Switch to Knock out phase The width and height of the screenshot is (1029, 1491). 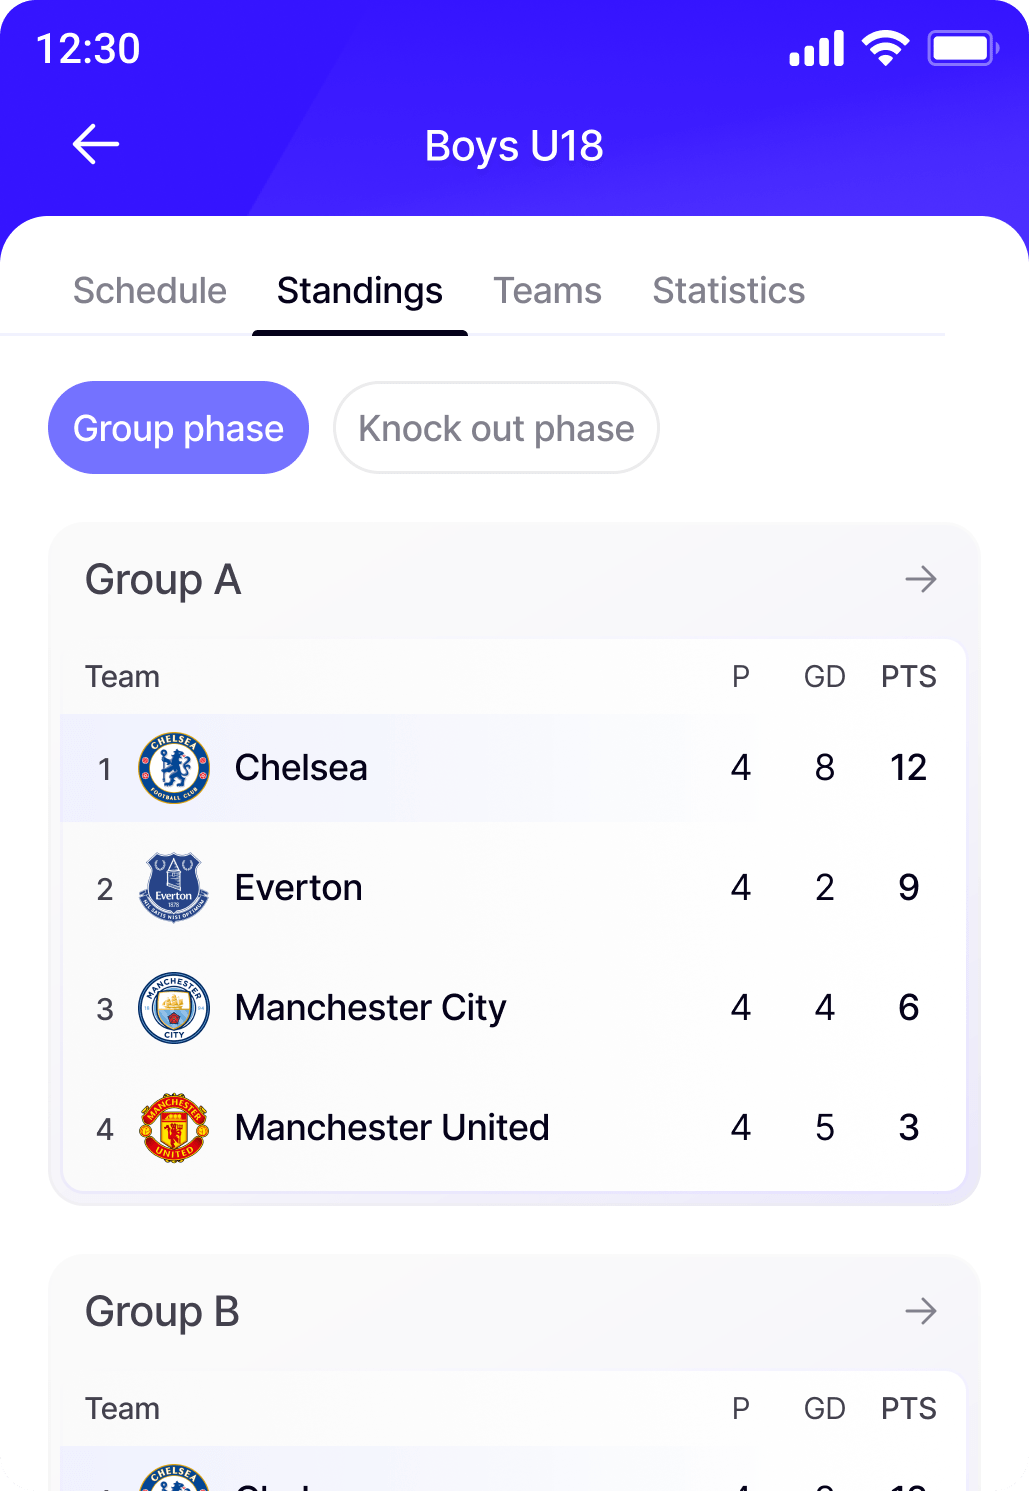[x=496, y=428]
